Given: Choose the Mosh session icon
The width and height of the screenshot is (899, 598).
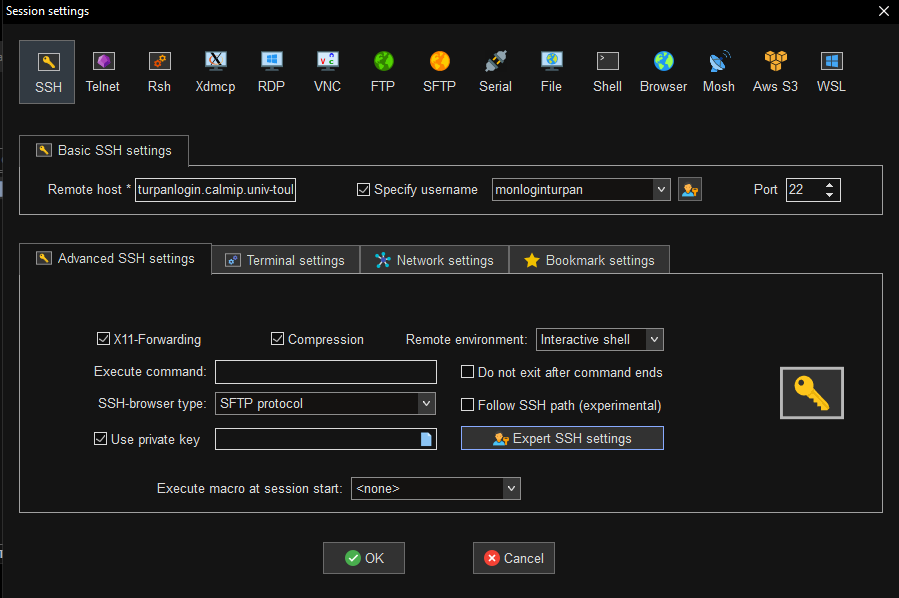Looking at the screenshot, I should (719, 70).
